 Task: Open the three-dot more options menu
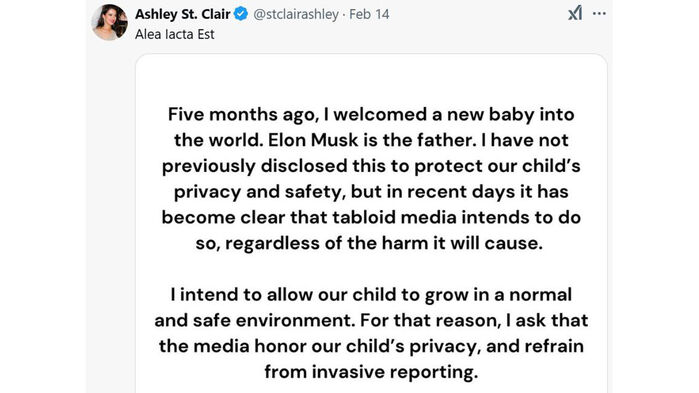pyautogui.click(x=599, y=14)
